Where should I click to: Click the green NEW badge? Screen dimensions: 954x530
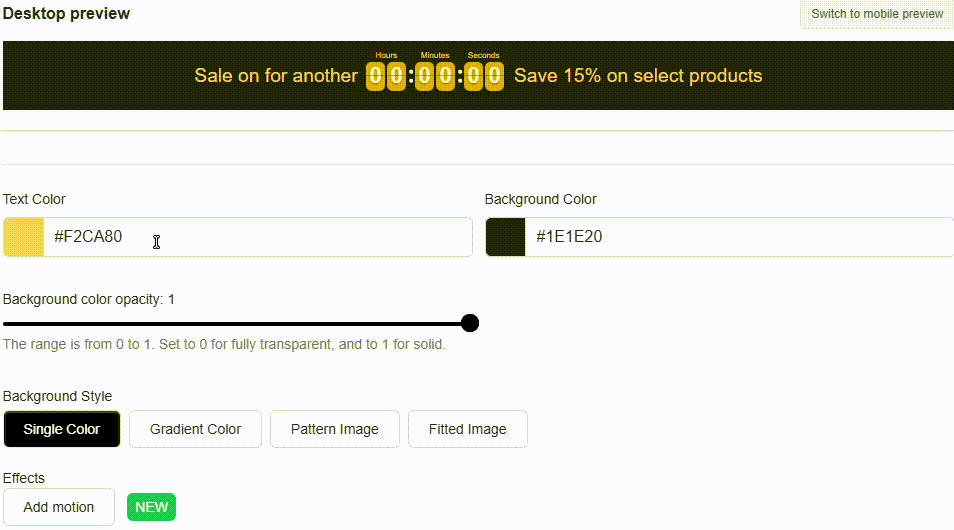click(x=151, y=507)
